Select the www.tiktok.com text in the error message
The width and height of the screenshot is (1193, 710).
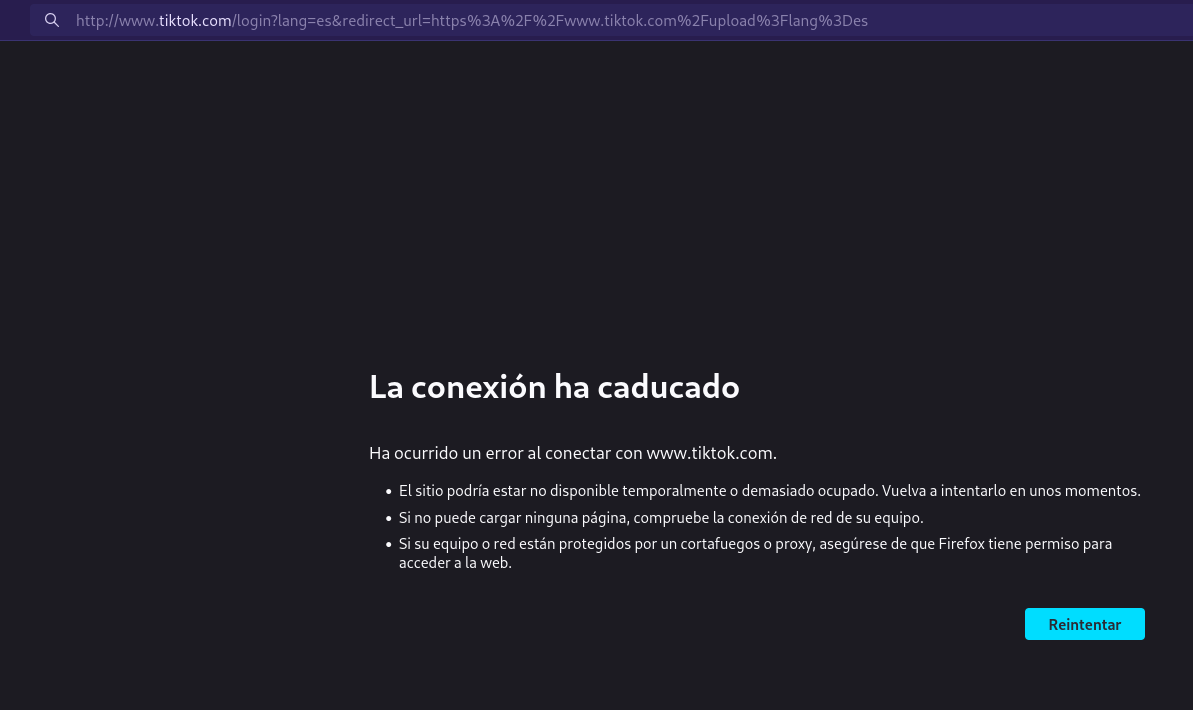click(709, 453)
